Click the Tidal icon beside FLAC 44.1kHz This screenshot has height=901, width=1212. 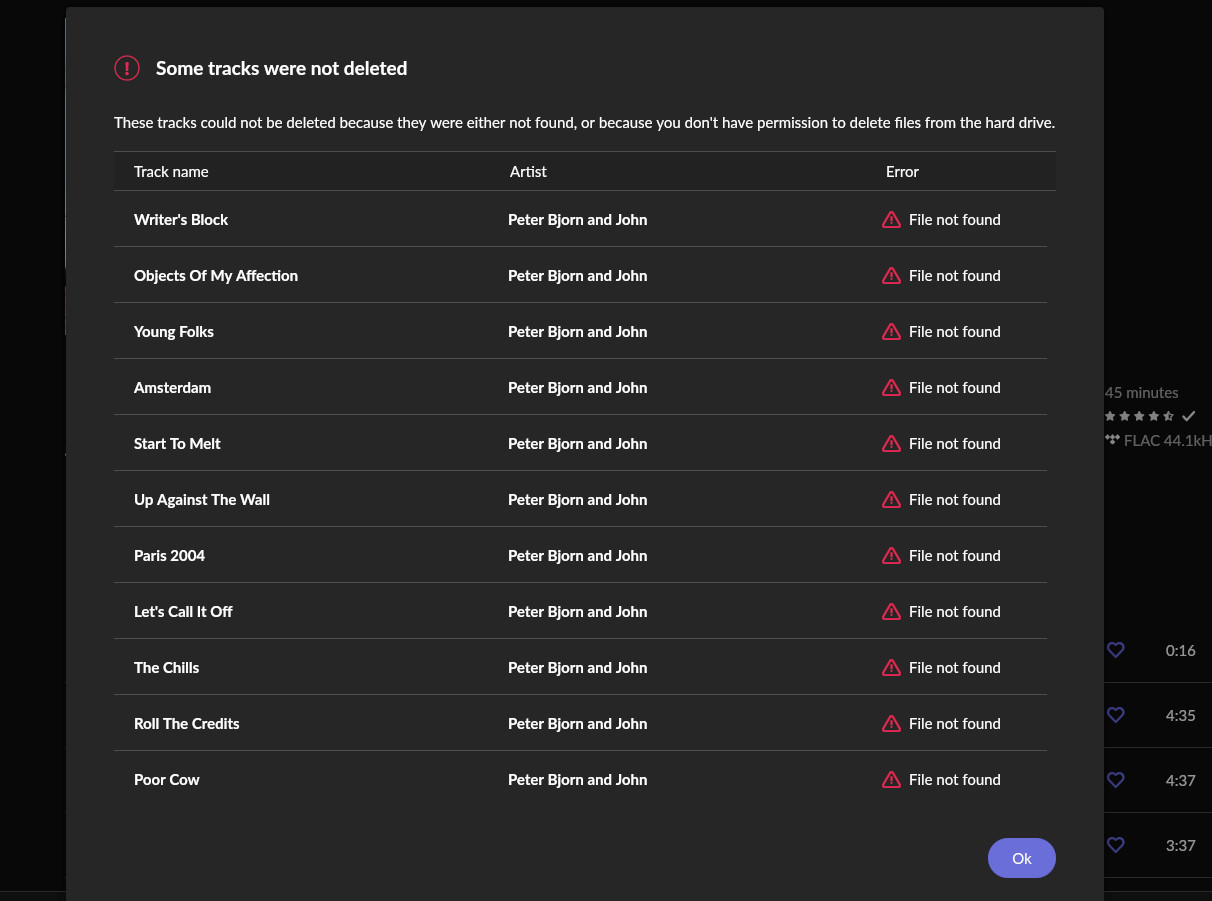(1113, 440)
